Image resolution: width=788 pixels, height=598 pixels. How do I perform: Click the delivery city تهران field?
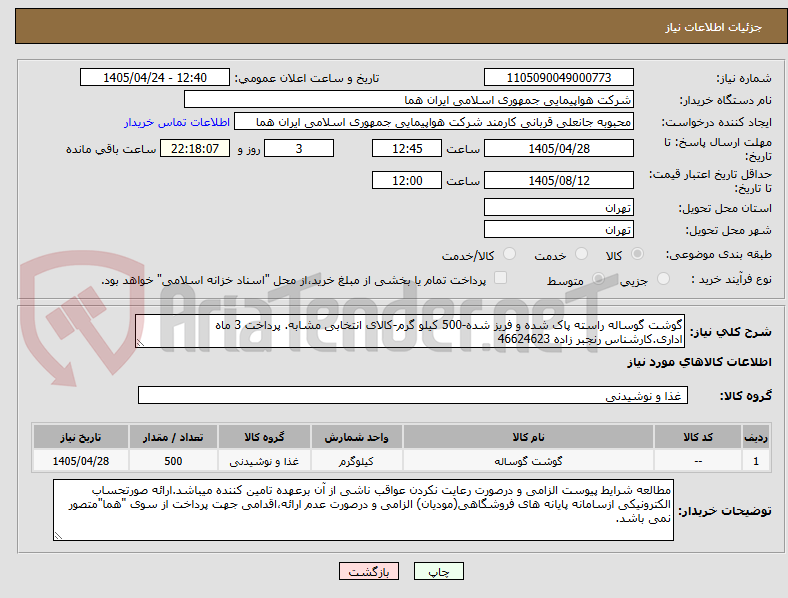click(558, 230)
